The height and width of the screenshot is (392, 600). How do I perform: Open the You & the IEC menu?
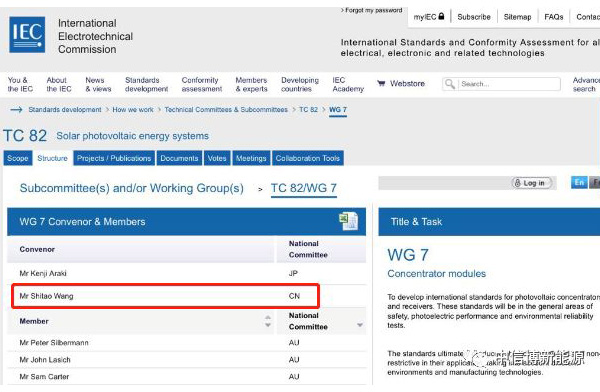[x=20, y=84]
